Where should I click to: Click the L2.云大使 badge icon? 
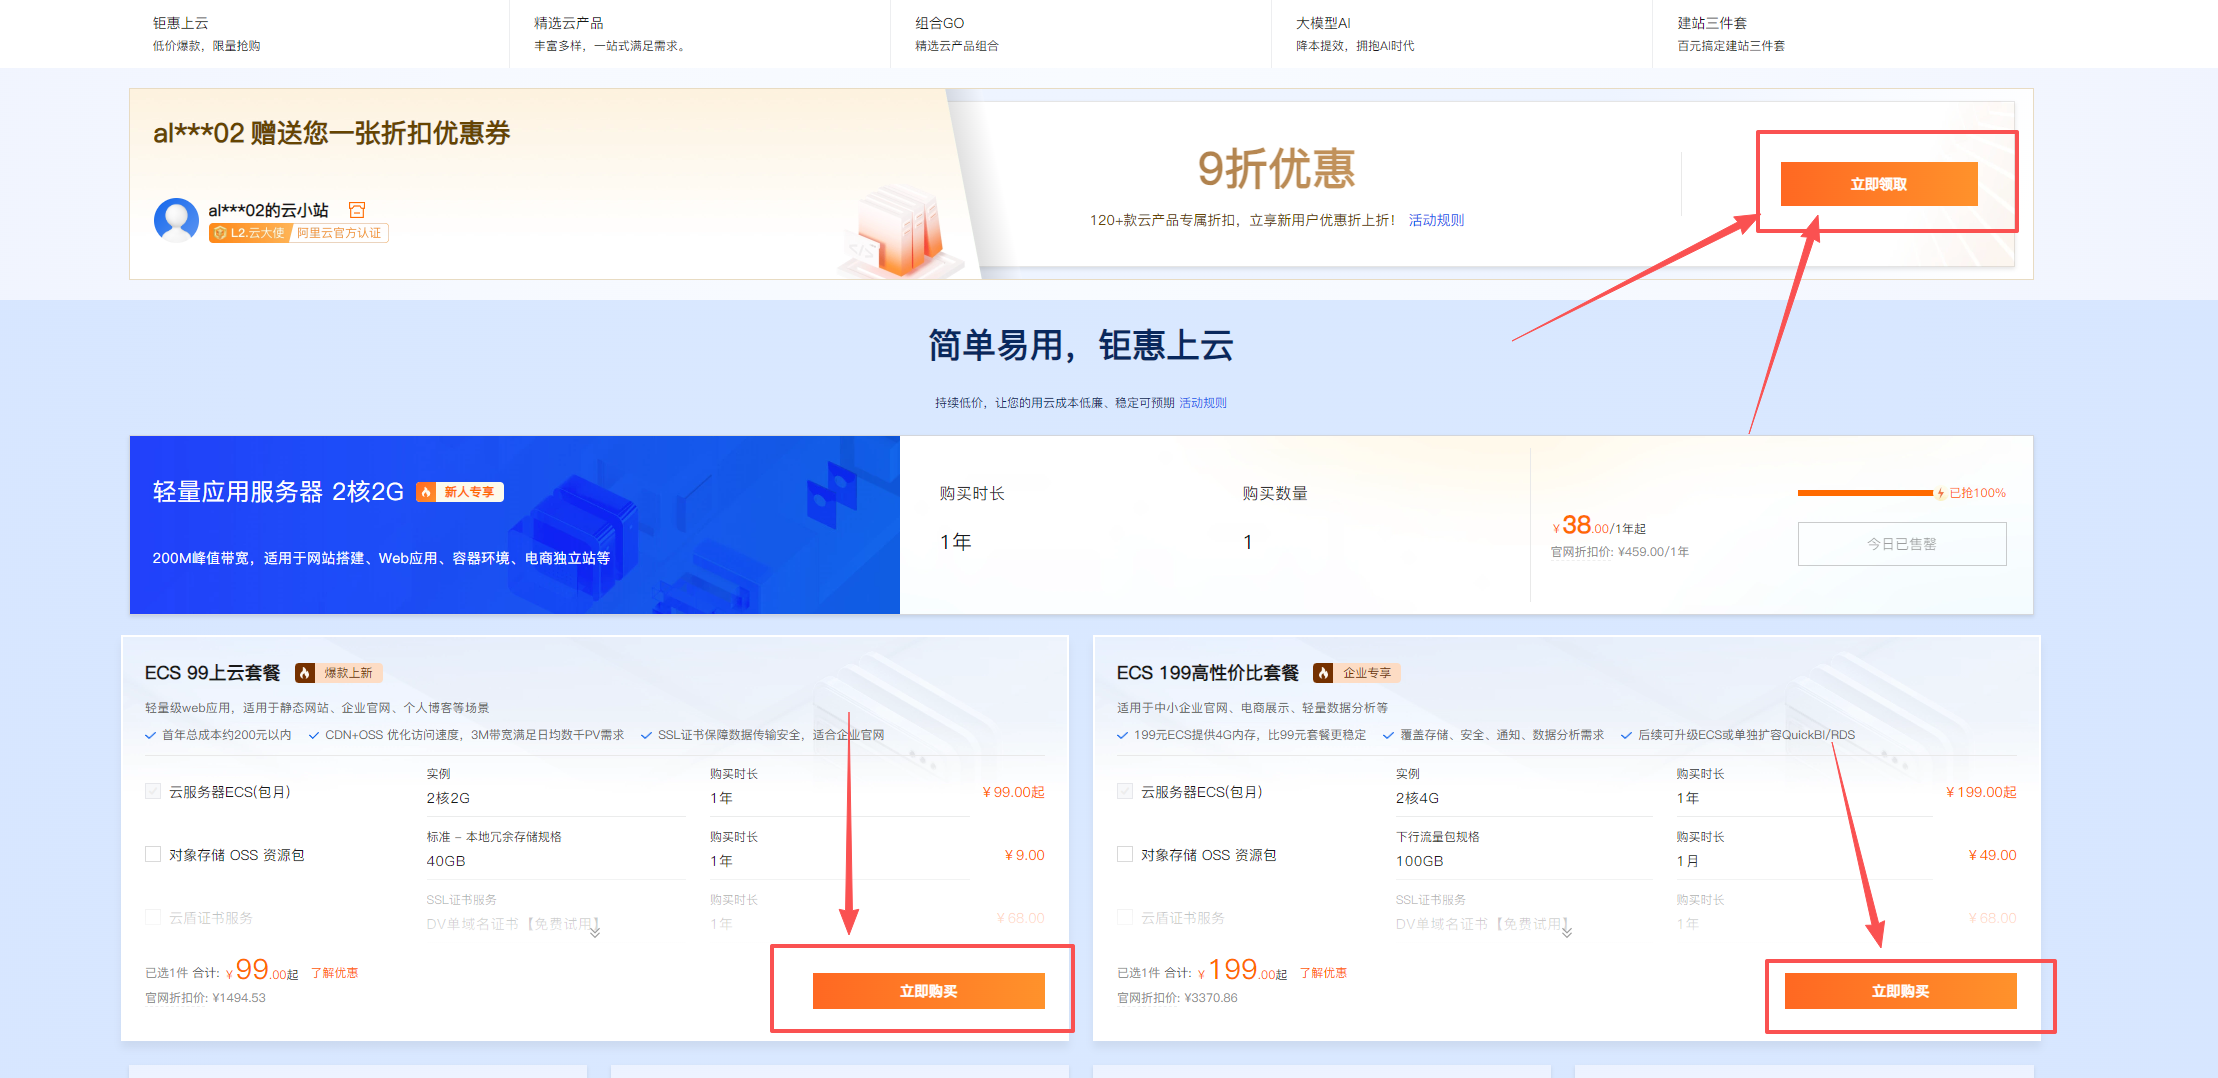(x=220, y=233)
